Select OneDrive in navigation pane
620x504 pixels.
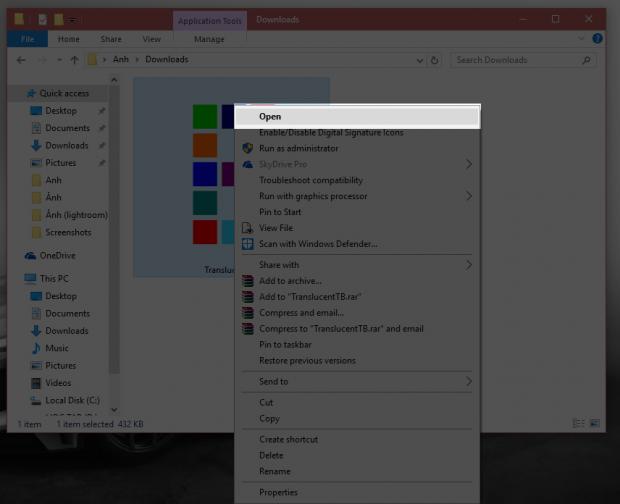(57, 255)
